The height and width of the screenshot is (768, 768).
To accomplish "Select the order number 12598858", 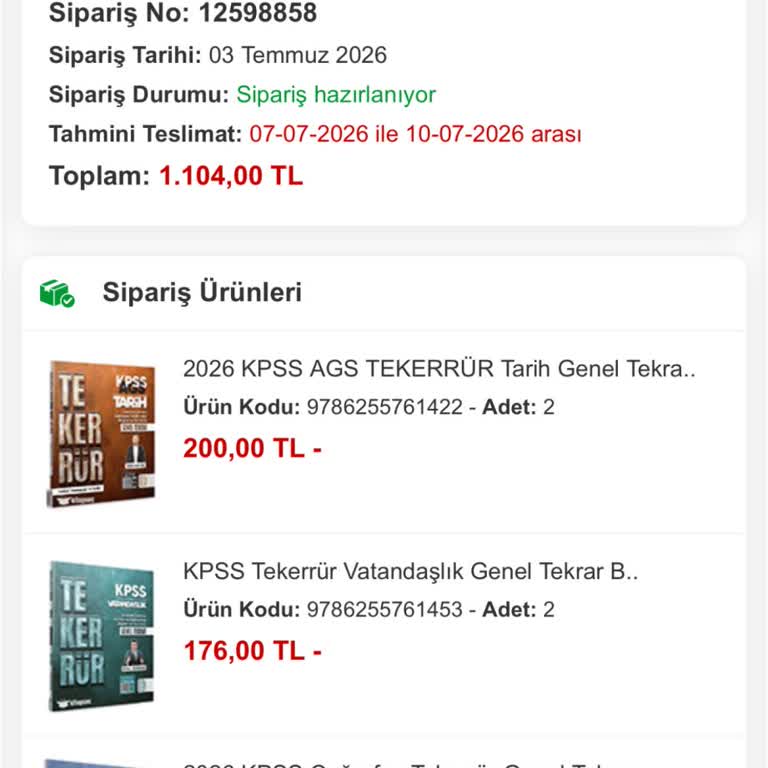I will (258, 13).
